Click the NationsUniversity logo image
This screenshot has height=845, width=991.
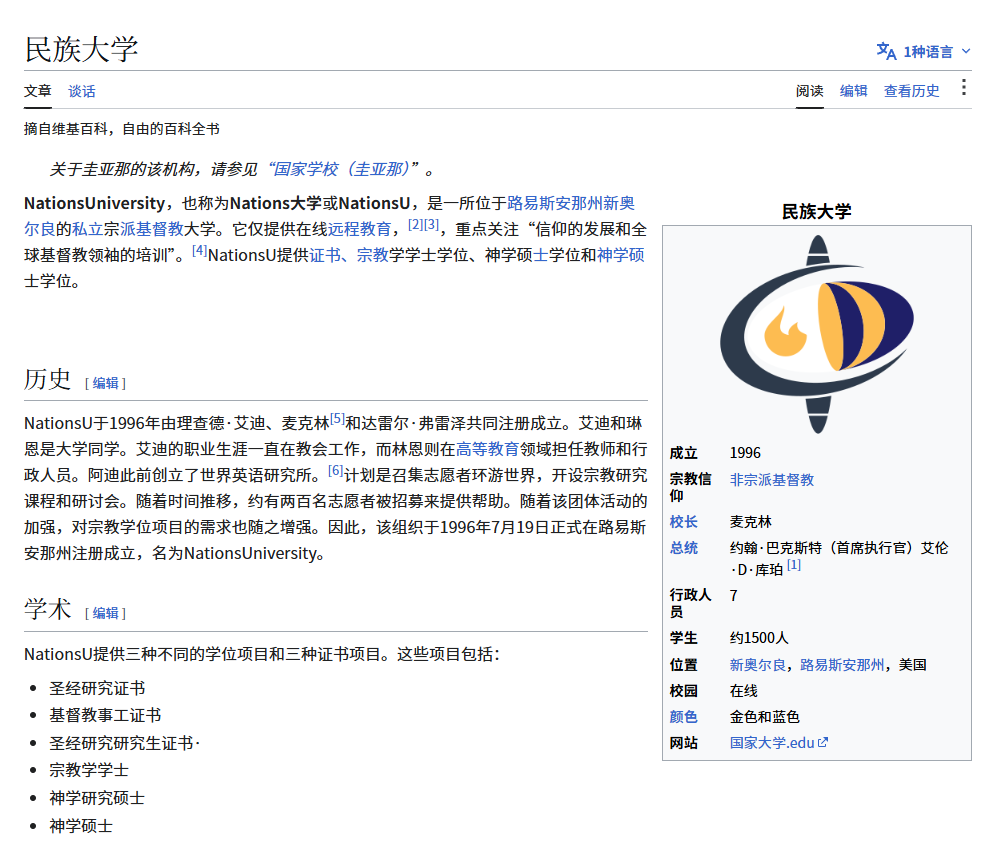point(817,334)
